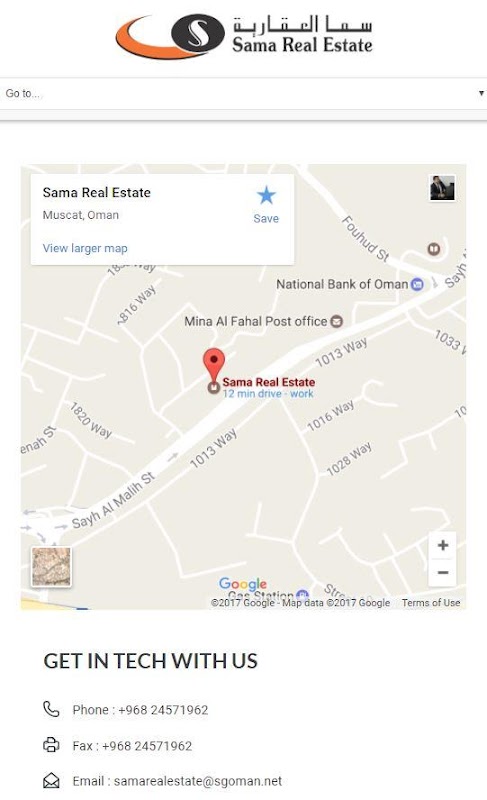The image size is (487, 800).
Task: Zoom in the map with plus button
Action: pyautogui.click(x=443, y=545)
